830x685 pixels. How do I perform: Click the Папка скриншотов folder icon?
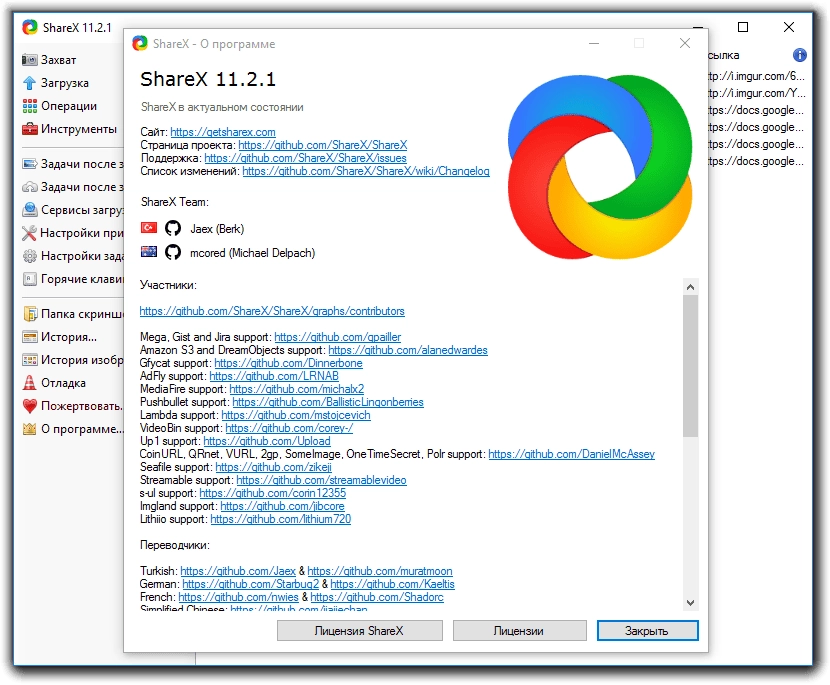pos(30,313)
